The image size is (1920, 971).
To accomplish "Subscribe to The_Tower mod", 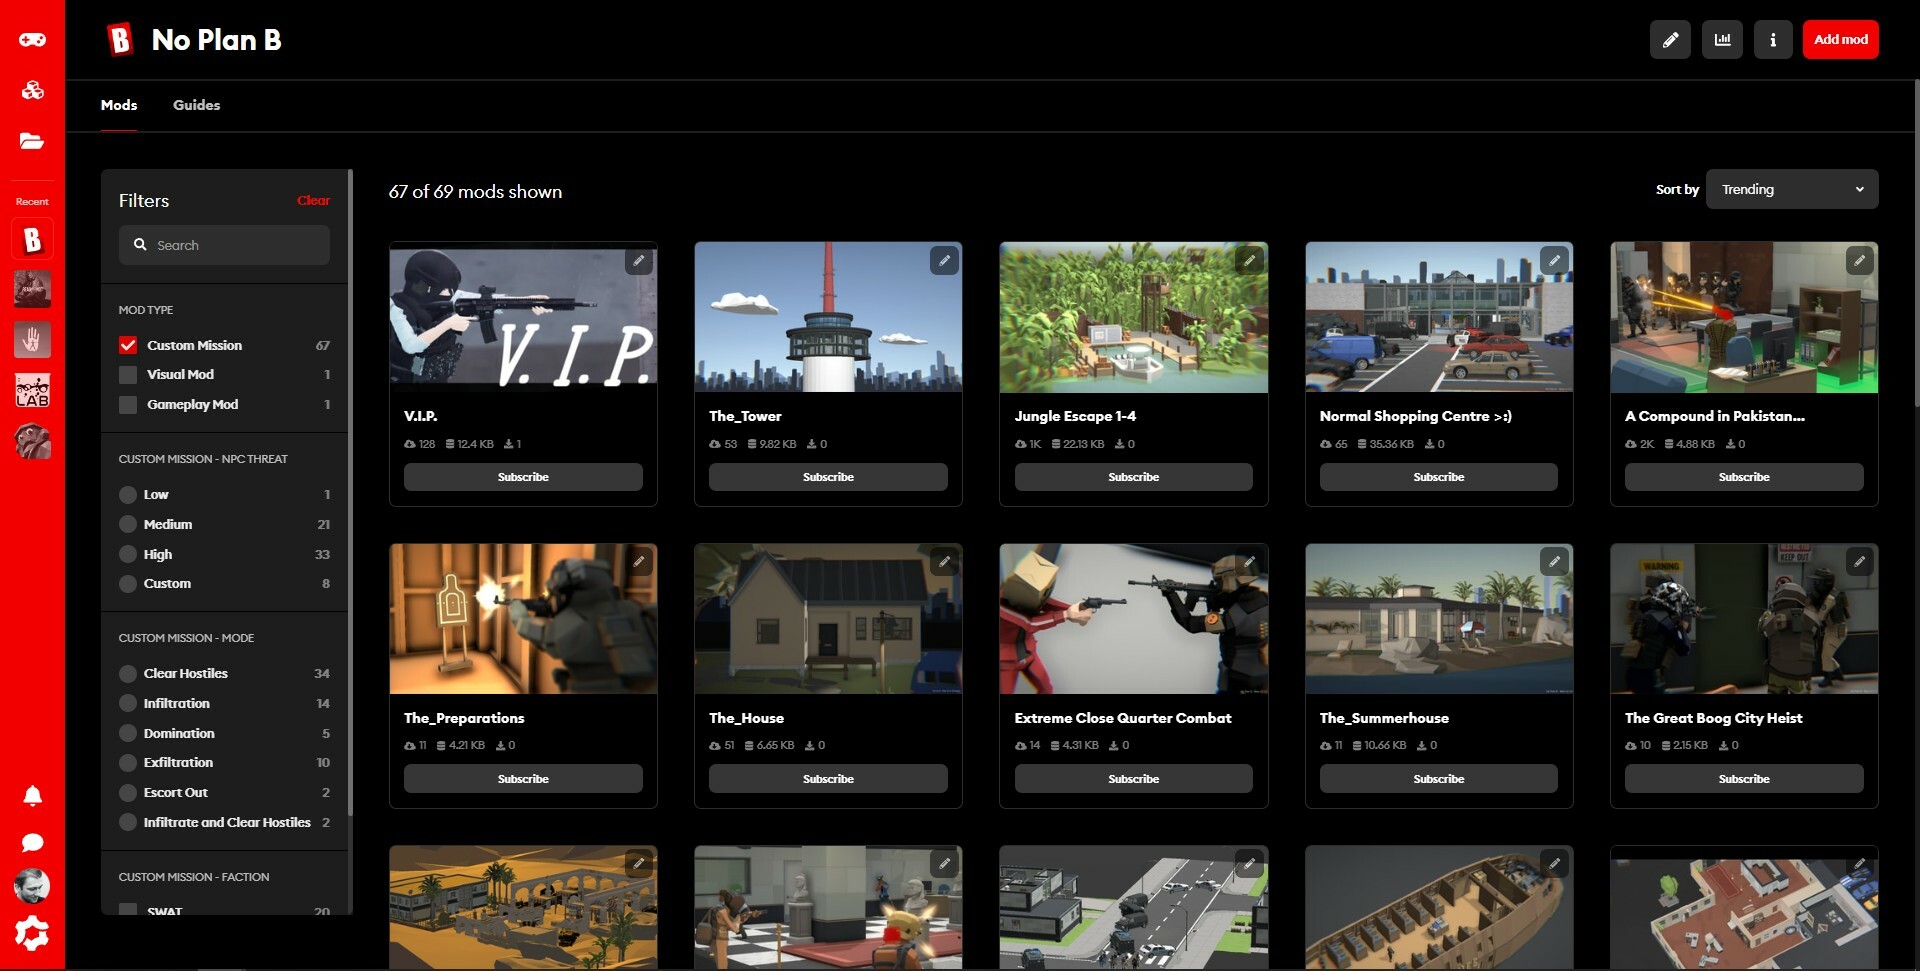I will (828, 477).
